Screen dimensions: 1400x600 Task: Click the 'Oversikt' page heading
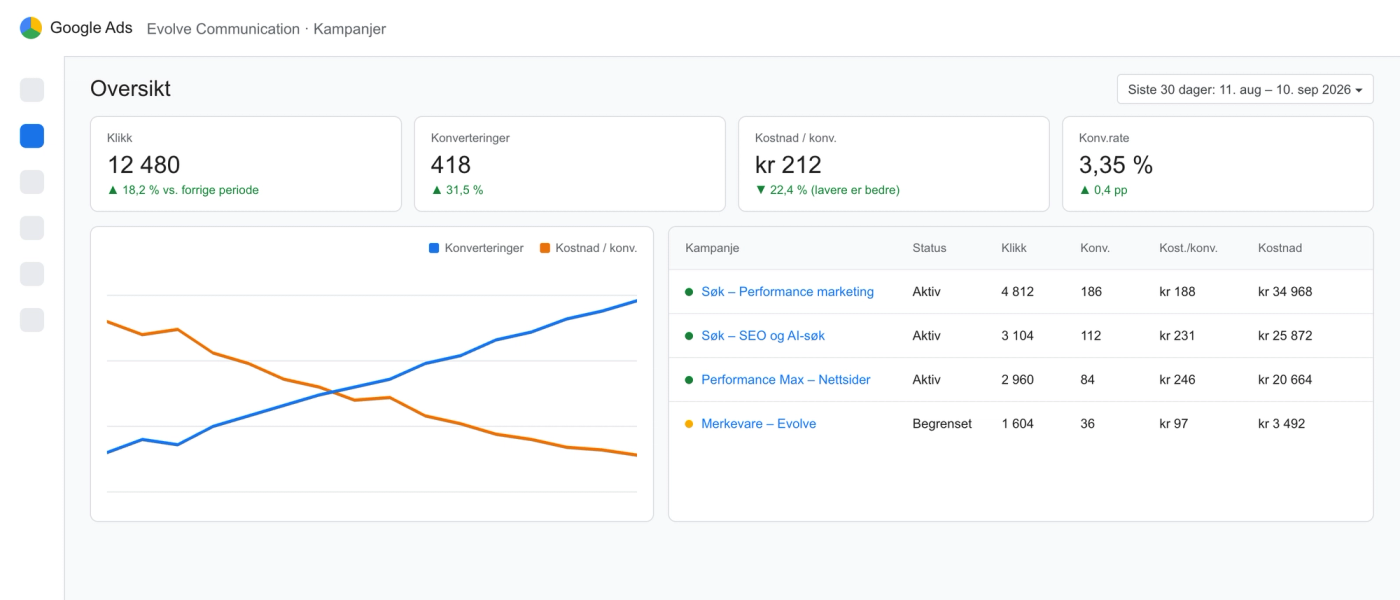click(130, 88)
